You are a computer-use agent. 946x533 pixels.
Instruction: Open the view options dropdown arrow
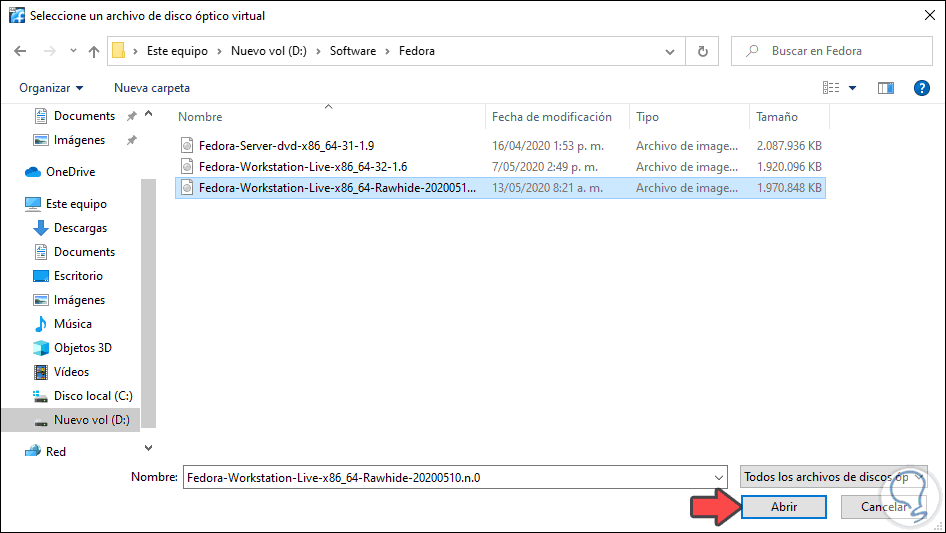click(x=852, y=88)
